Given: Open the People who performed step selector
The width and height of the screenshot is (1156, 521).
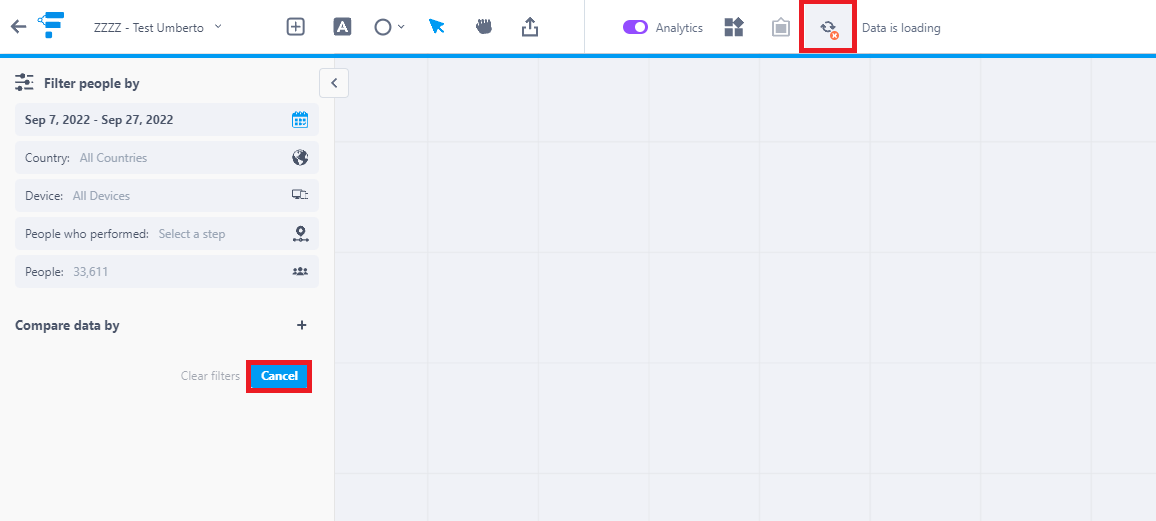Looking at the screenshot, I should [167, 234].
